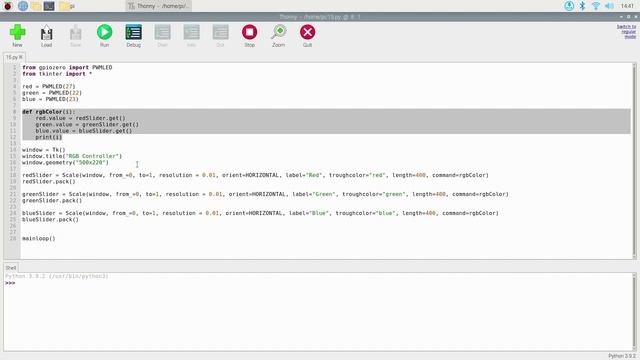Click the window.title('RGB Controller') line
This screenshot has width=640, height=360.
click(72, 156)
